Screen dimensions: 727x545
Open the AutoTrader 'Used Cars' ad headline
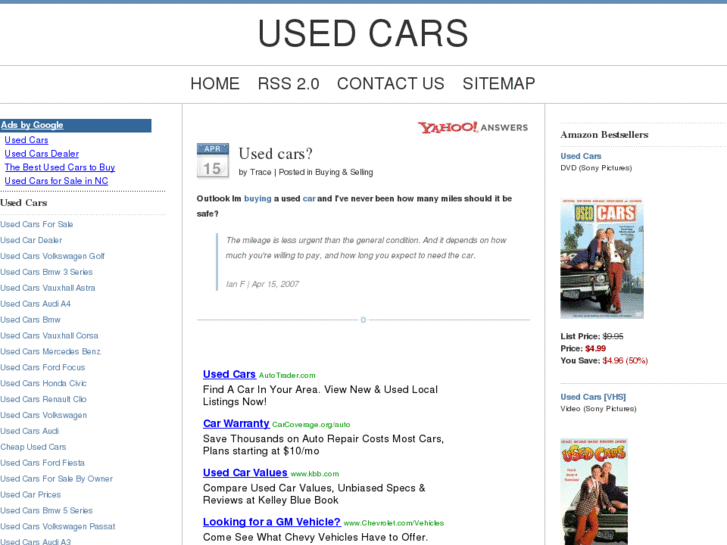point(229,374)
